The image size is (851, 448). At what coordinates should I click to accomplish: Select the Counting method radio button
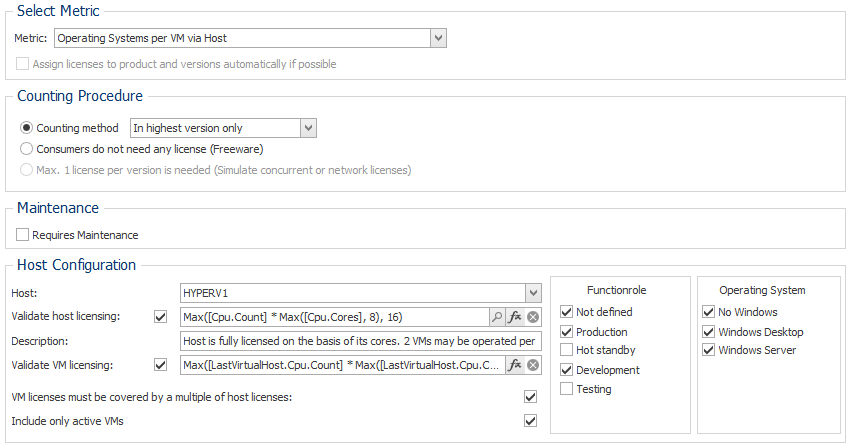tap(26, 128)
